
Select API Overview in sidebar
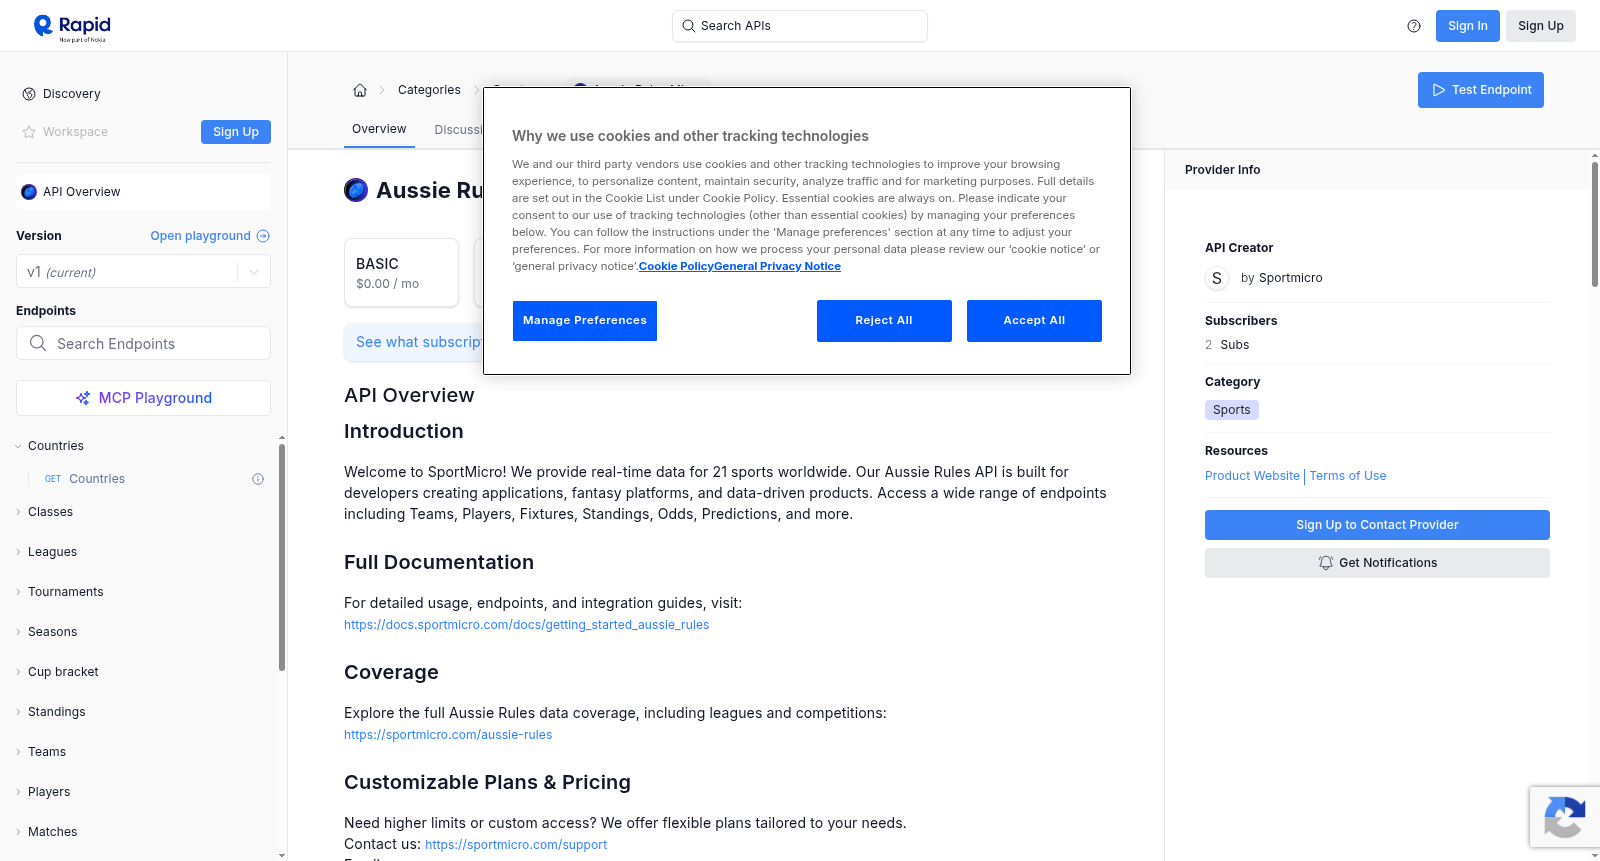click(143, 192)
